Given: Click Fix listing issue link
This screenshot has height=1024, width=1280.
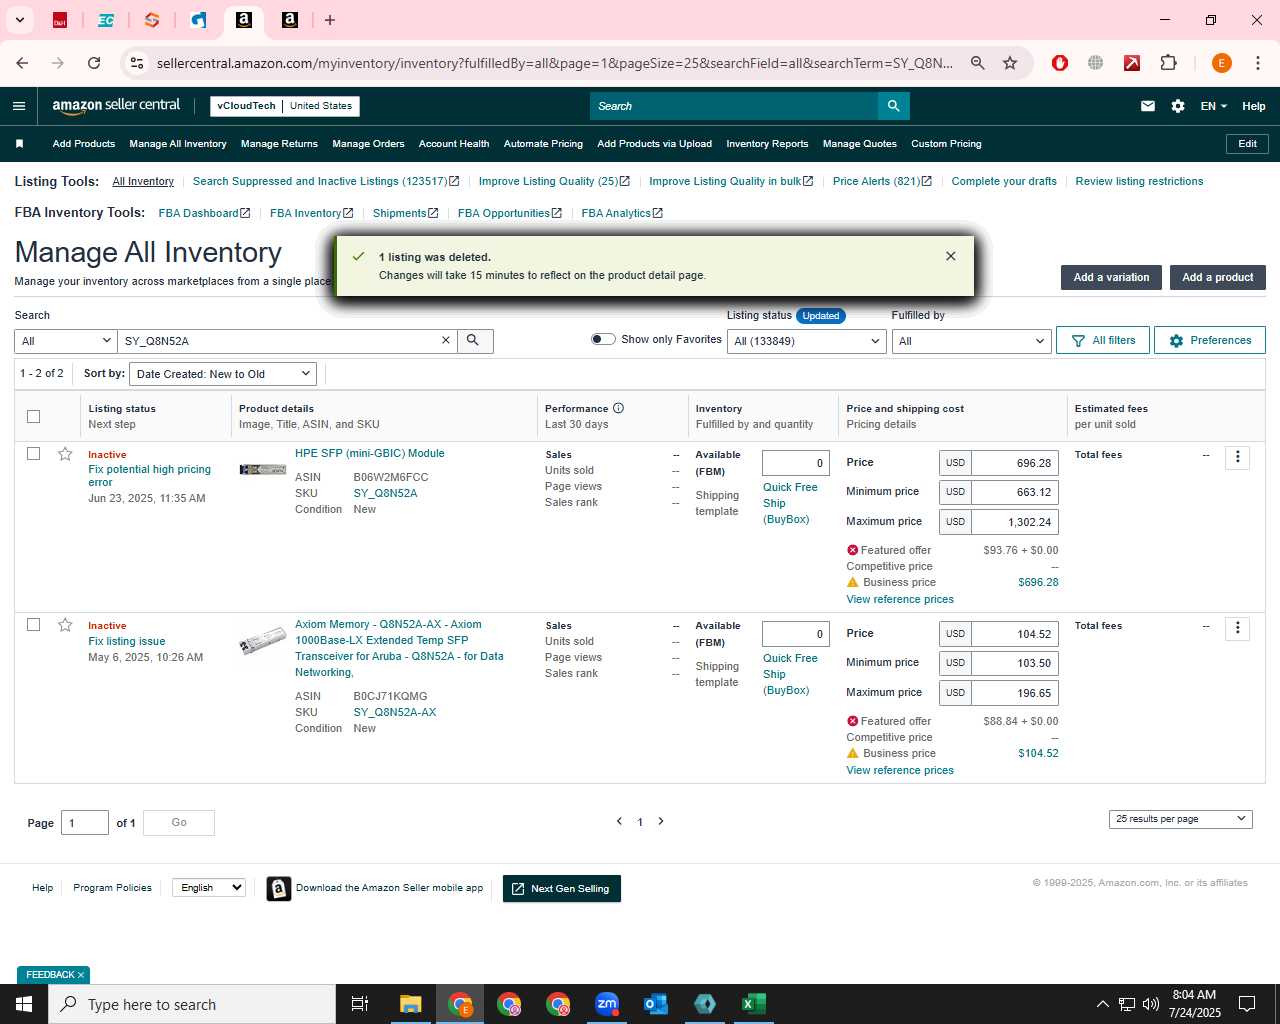Looking at the screenshot, I should point(127,641).
